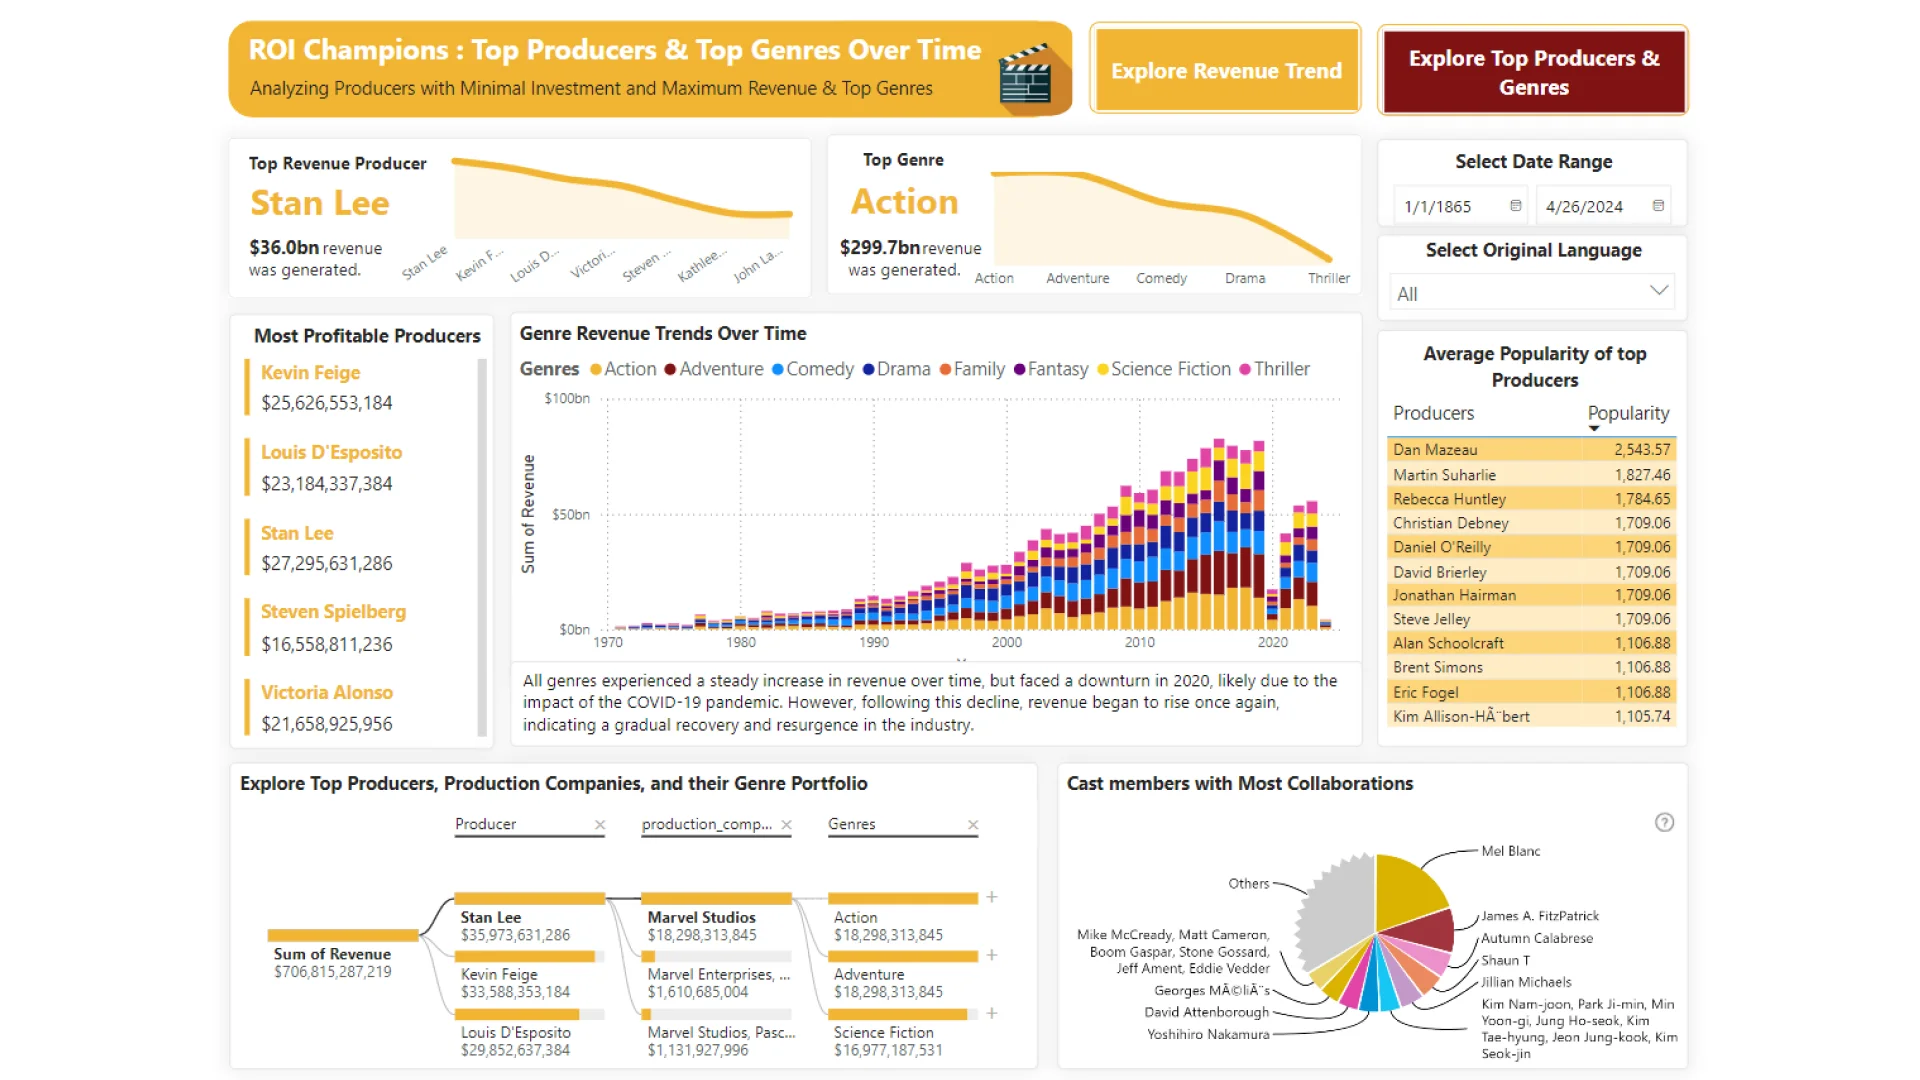Click Jillian Michaels pie label

[1526, 982]
